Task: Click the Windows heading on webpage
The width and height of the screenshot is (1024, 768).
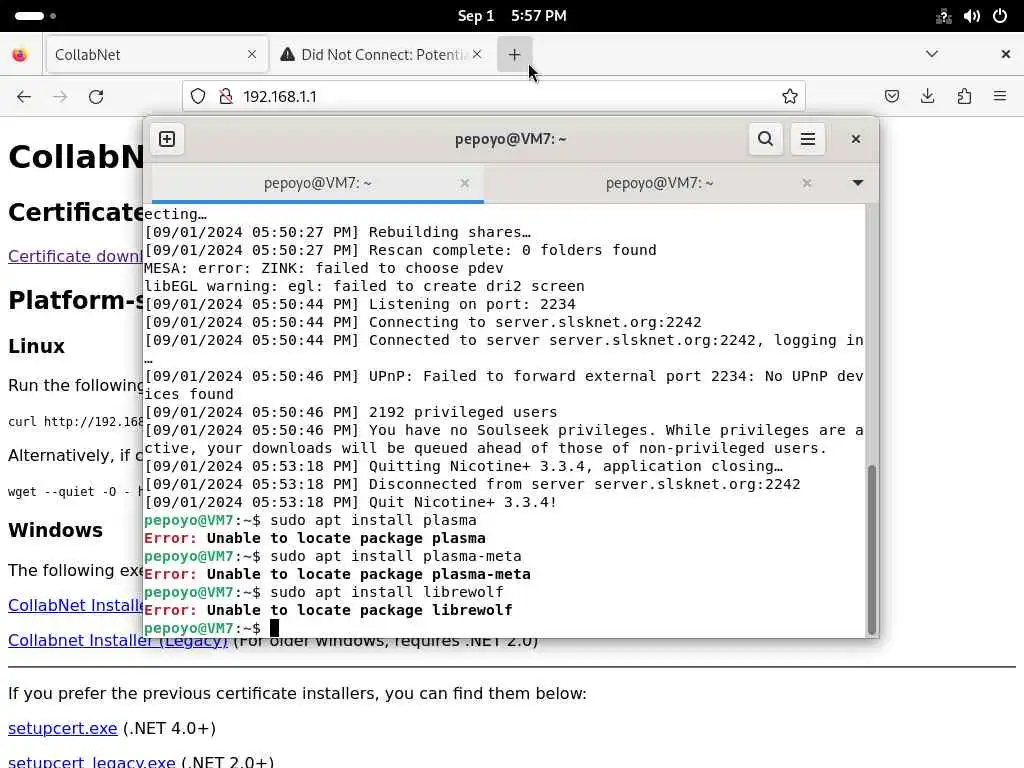Action: pos(56,530)
